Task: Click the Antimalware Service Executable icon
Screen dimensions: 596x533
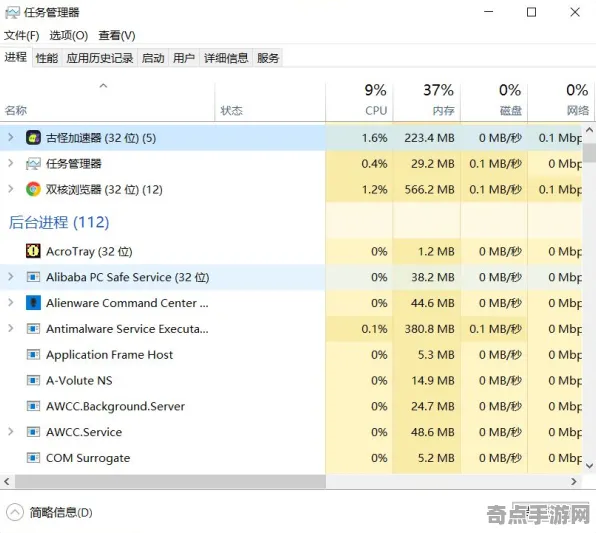Action: click(33, 328)
